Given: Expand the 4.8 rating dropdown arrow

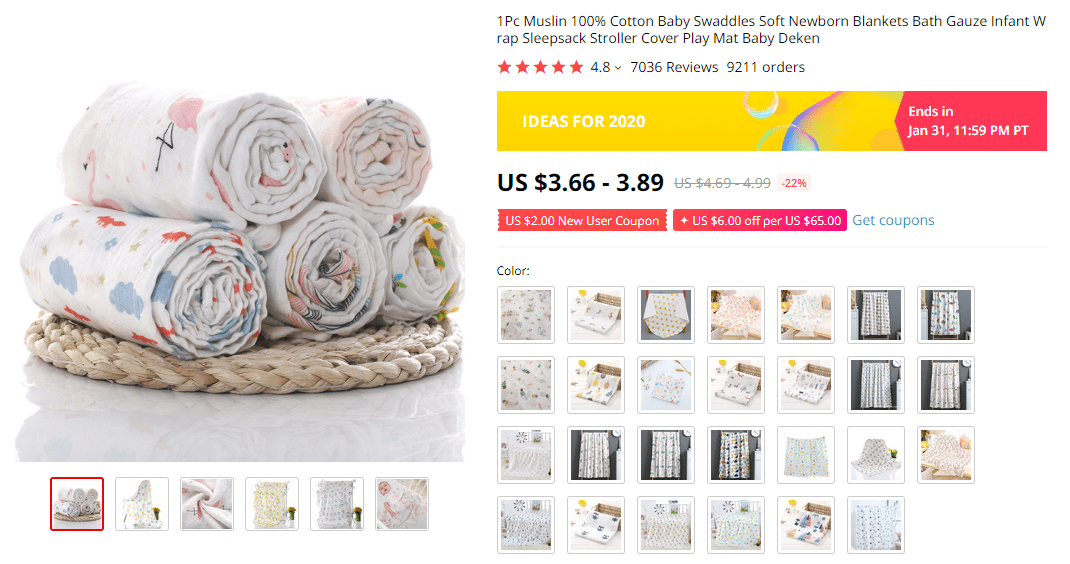Looking at the screenshot, I should click(x=618, y=68).
